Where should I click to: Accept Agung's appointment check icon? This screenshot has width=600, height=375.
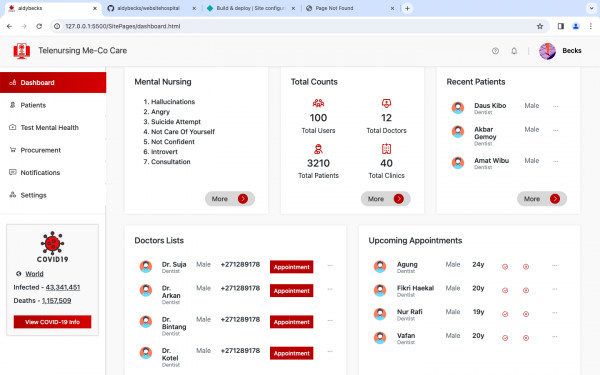505,267
